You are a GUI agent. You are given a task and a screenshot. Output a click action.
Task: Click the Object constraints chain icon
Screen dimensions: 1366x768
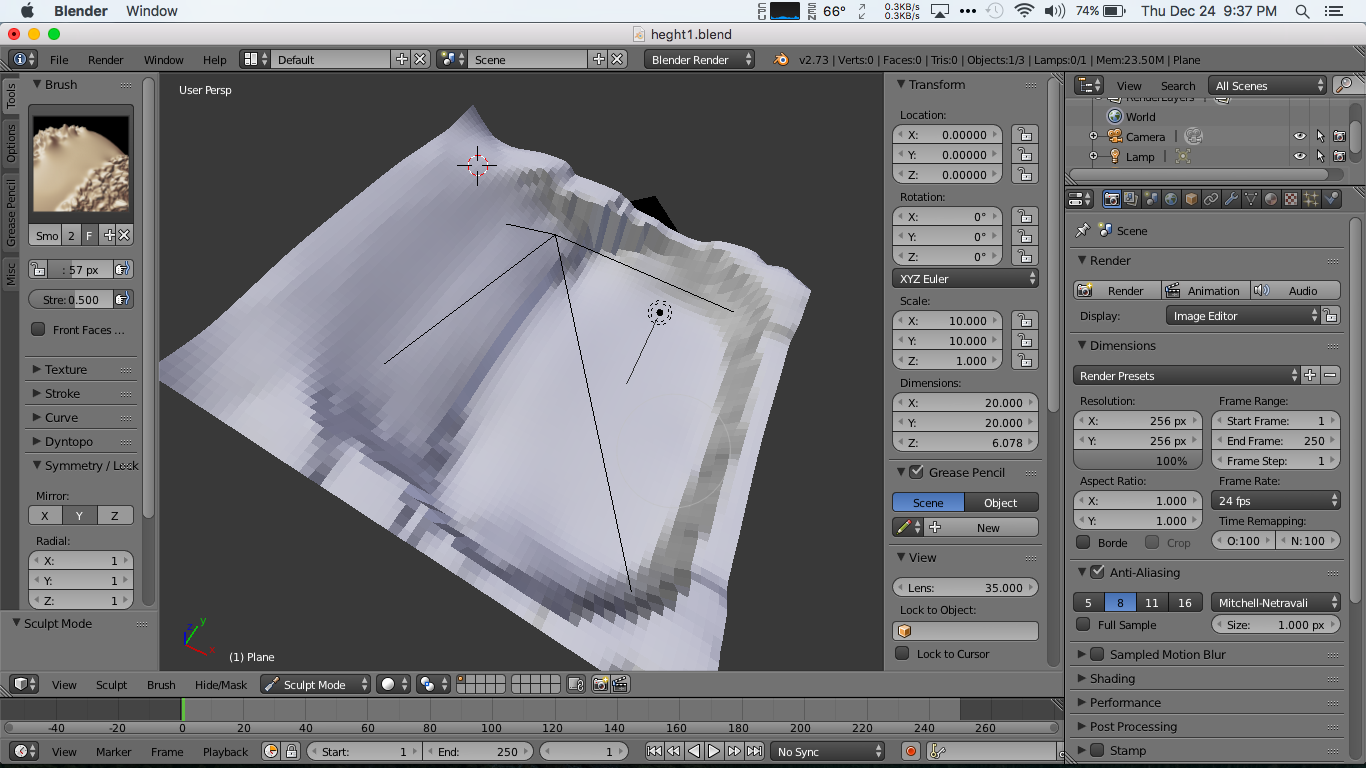click(x=1211, y=199)
